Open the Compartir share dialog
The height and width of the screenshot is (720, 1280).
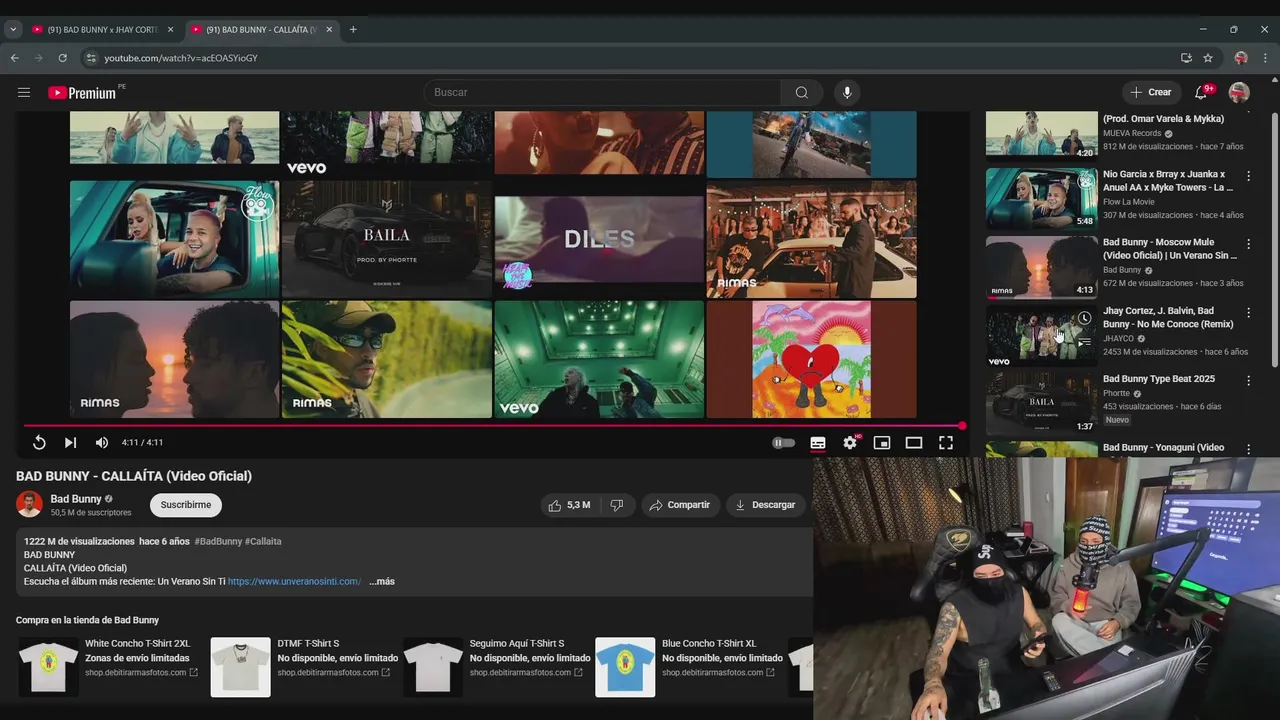[679, 505]
